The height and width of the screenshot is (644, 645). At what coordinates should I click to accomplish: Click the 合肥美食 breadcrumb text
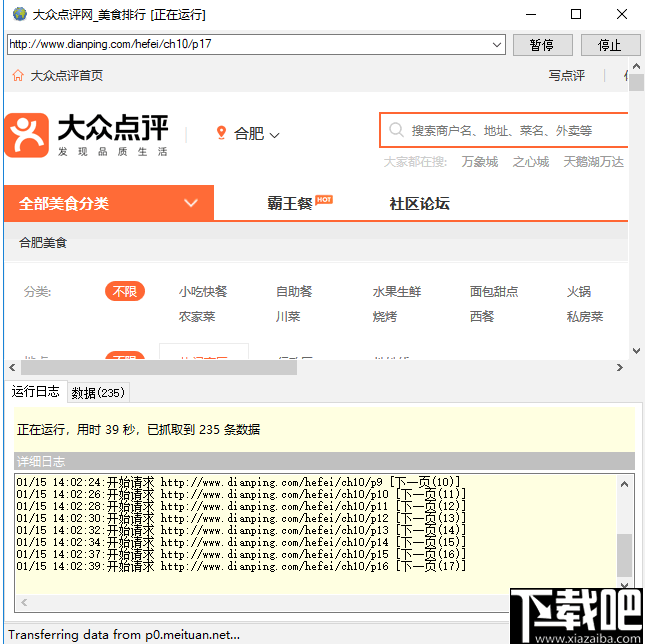43,243
